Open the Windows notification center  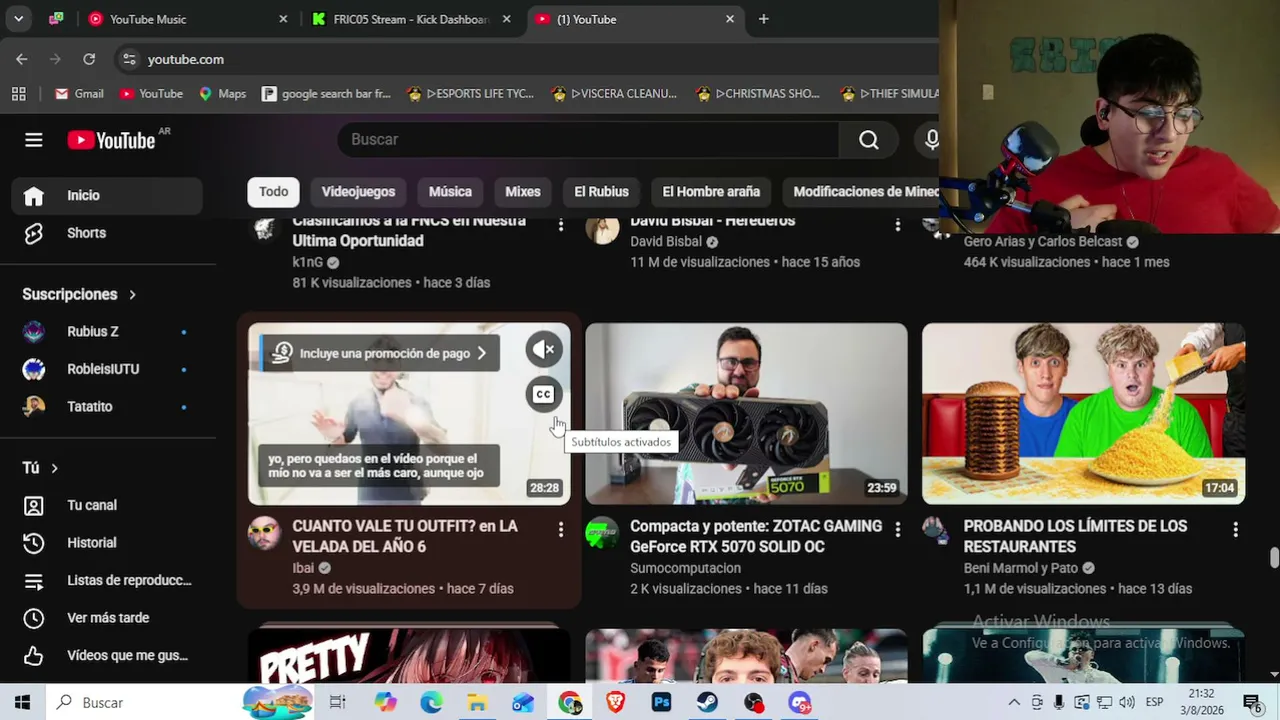1251,703
